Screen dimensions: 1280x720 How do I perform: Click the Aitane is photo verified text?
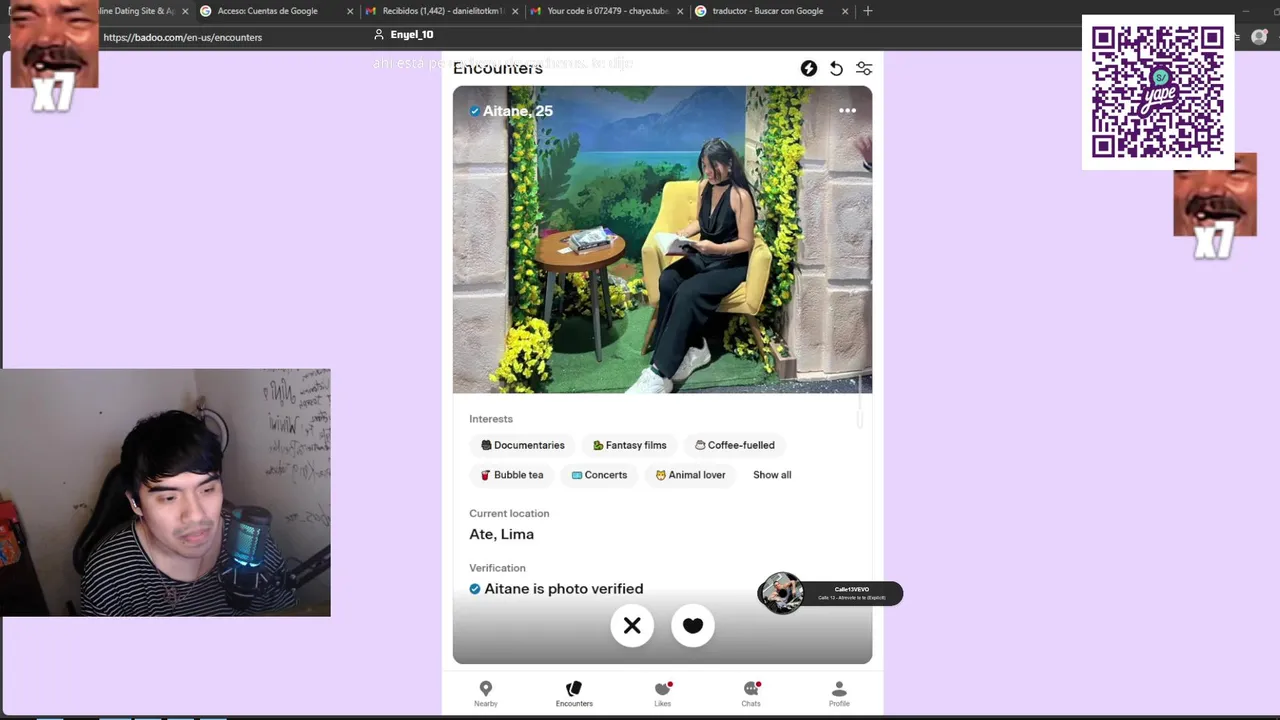pos(563,589)
